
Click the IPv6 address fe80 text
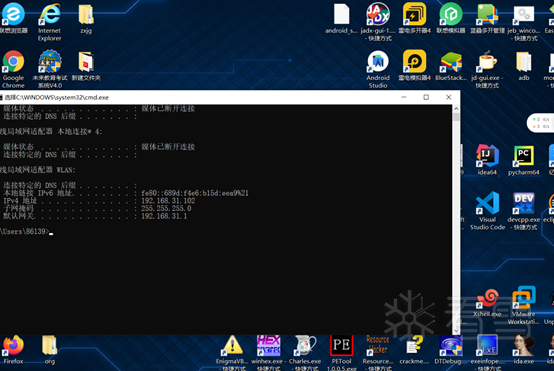click(195, 193)
